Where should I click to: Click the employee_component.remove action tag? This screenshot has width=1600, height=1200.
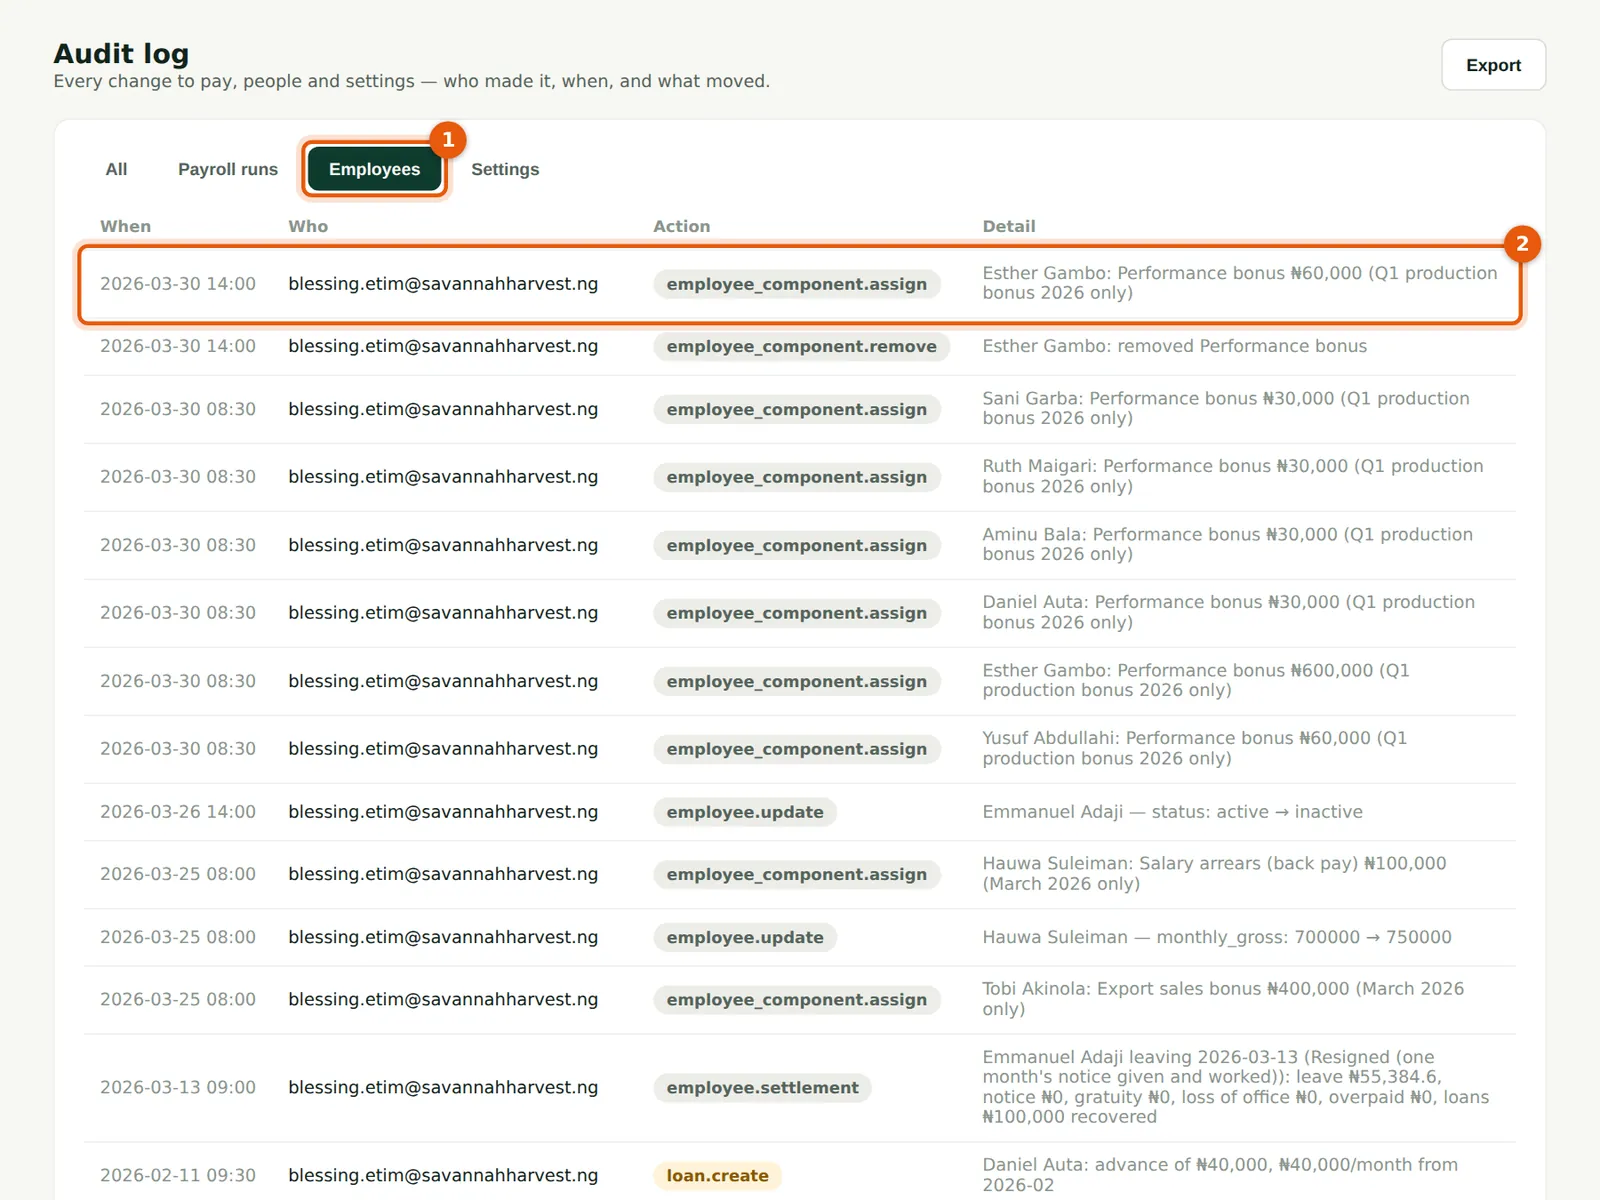(801, 346)
